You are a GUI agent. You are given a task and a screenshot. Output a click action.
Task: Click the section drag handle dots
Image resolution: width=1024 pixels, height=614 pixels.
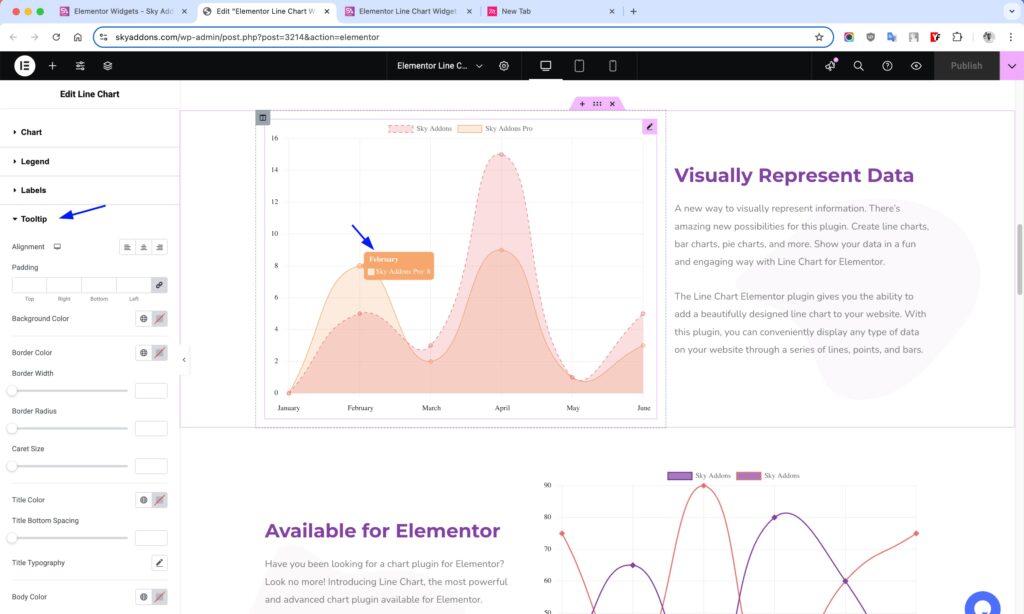tap(597, 104)
